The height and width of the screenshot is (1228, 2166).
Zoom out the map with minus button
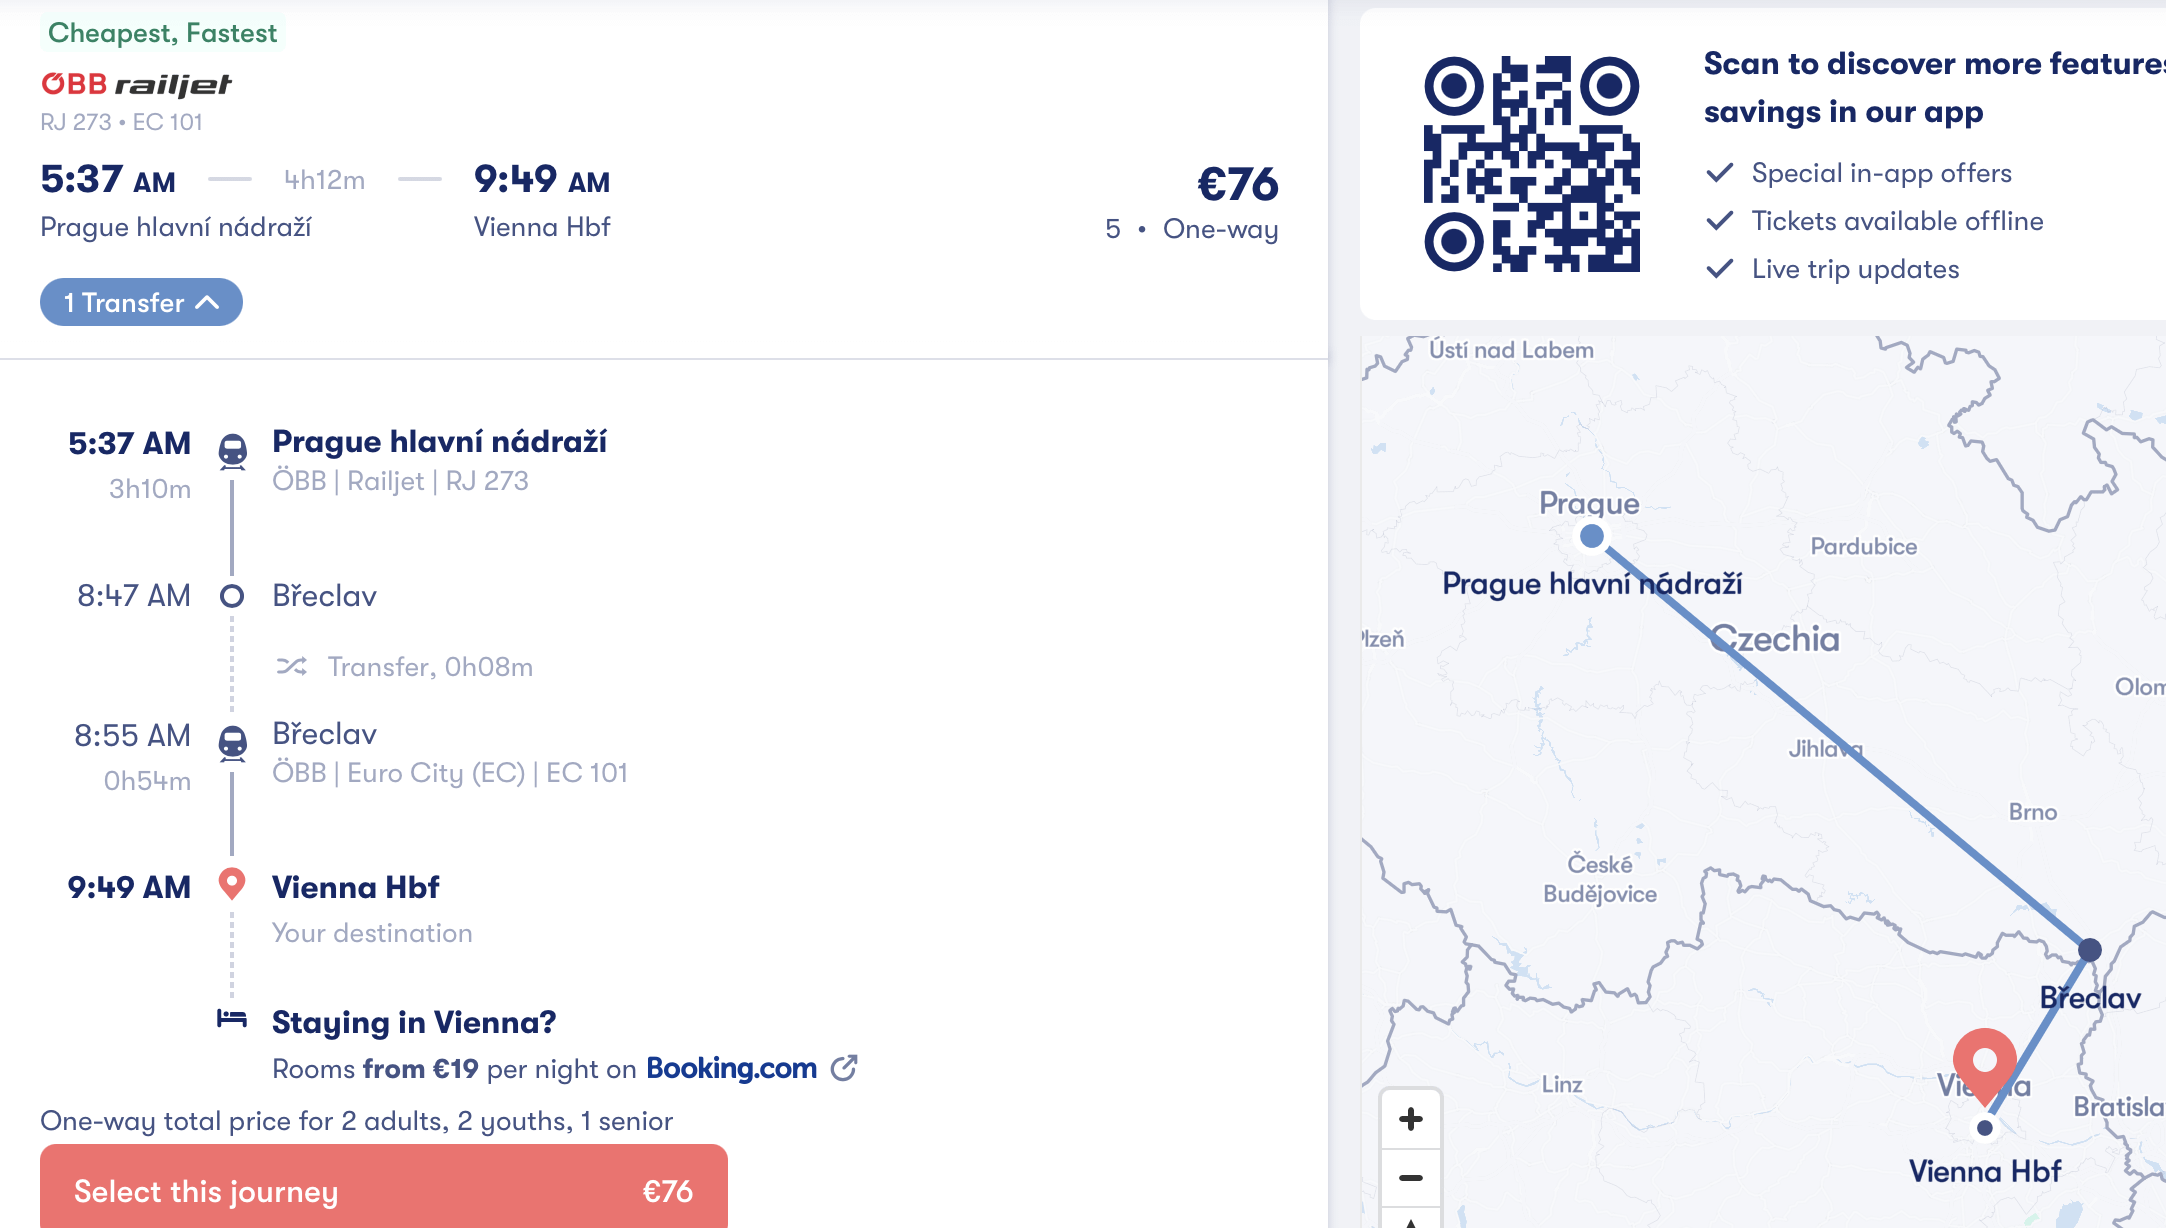pyautogui.click(x=1411, y=1178)
